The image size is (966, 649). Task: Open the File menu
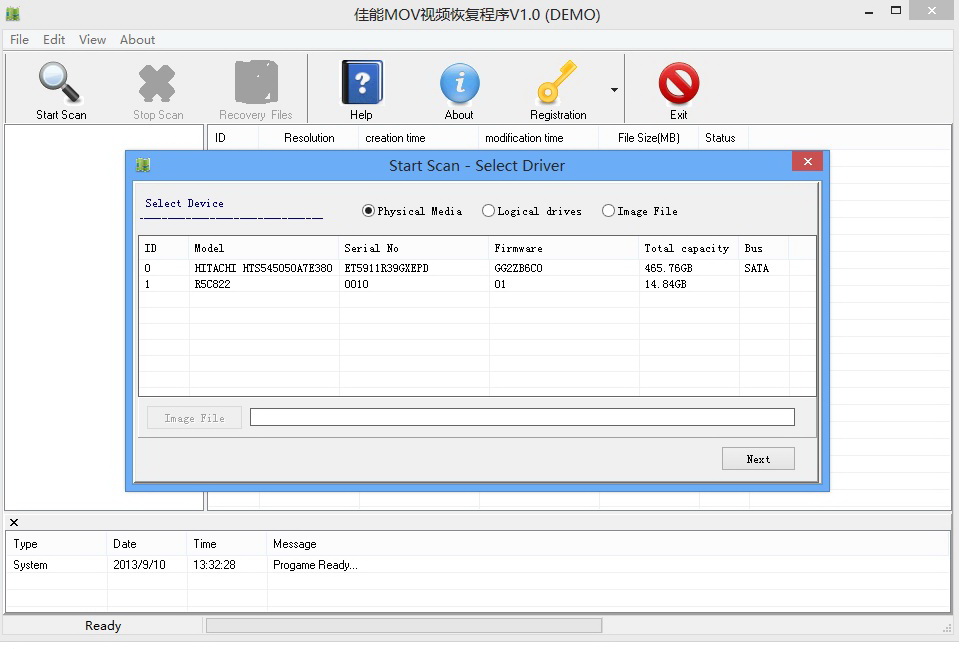pyautogui.click(x=19, y=40)
